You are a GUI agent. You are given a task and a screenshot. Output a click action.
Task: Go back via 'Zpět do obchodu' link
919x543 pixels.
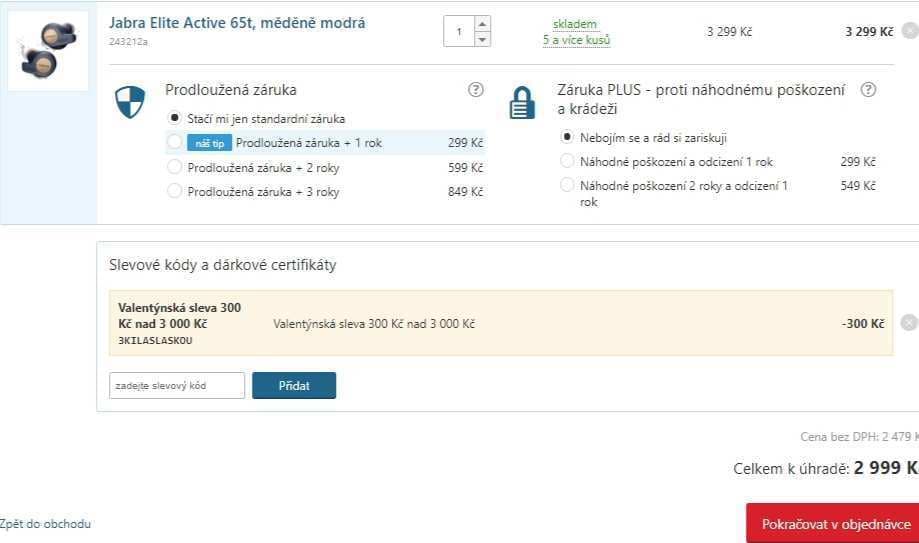(x=45, y=524)
